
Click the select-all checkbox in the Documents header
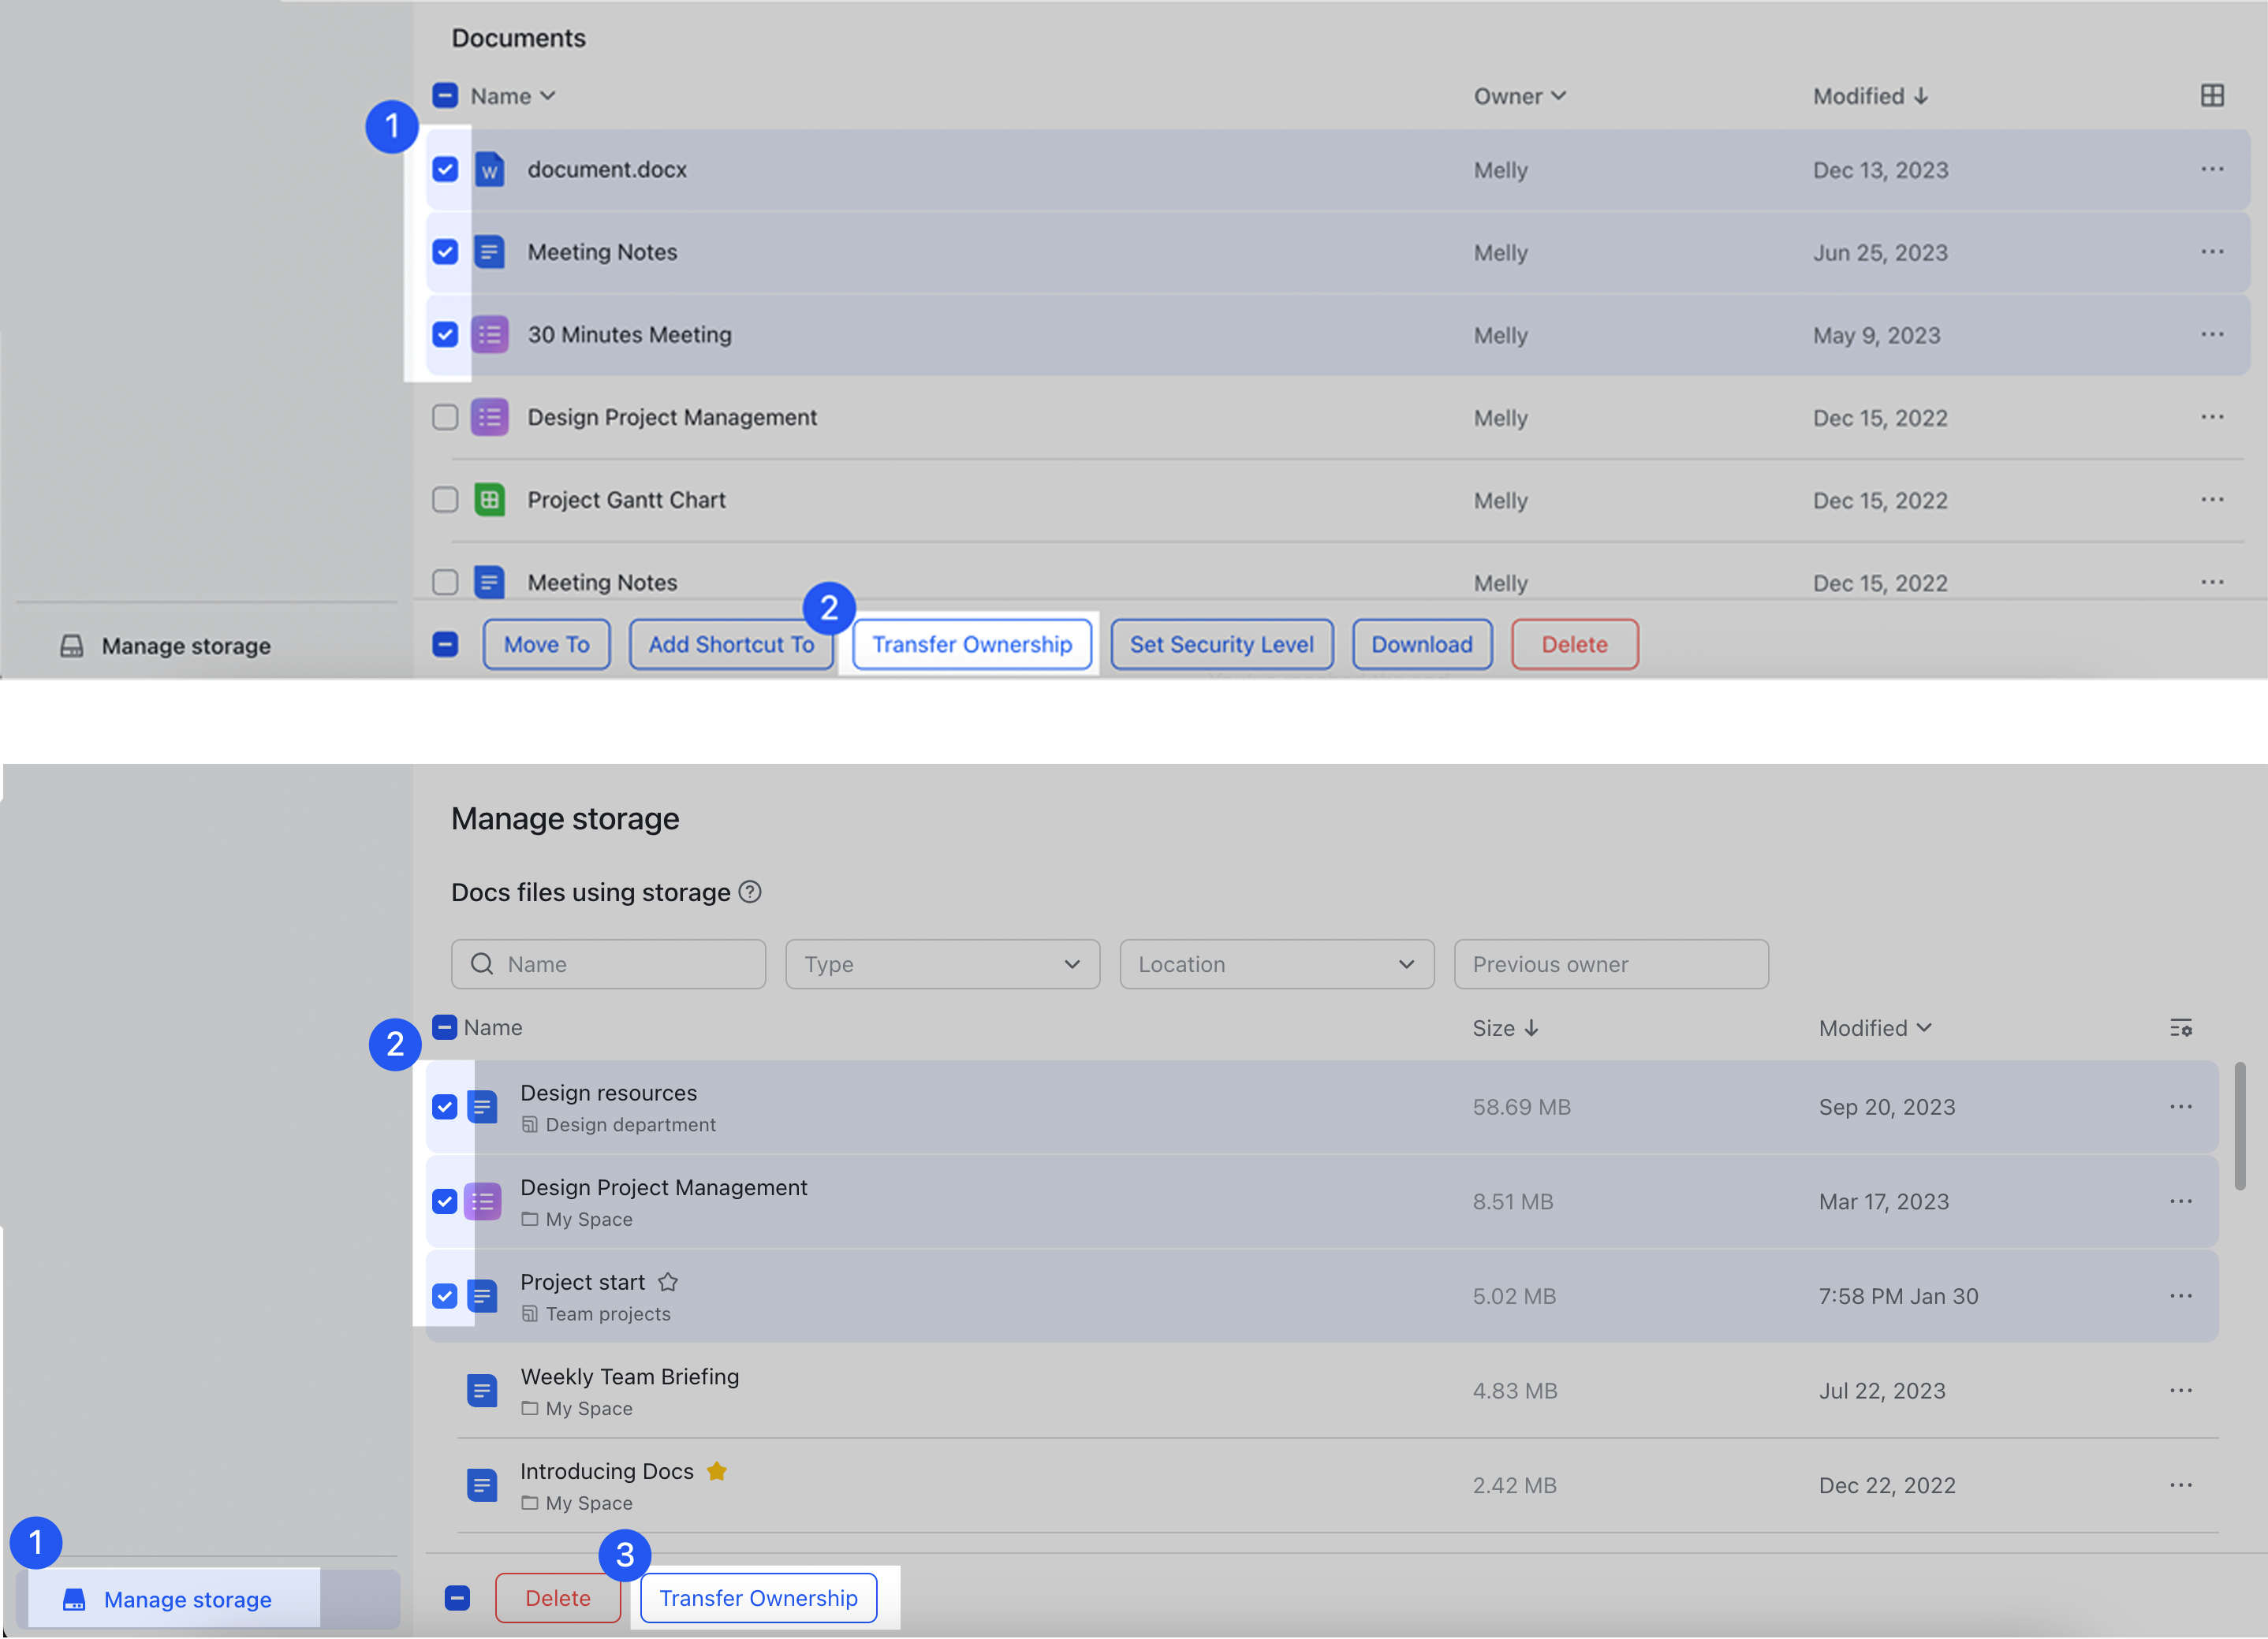tap(443, 95)
